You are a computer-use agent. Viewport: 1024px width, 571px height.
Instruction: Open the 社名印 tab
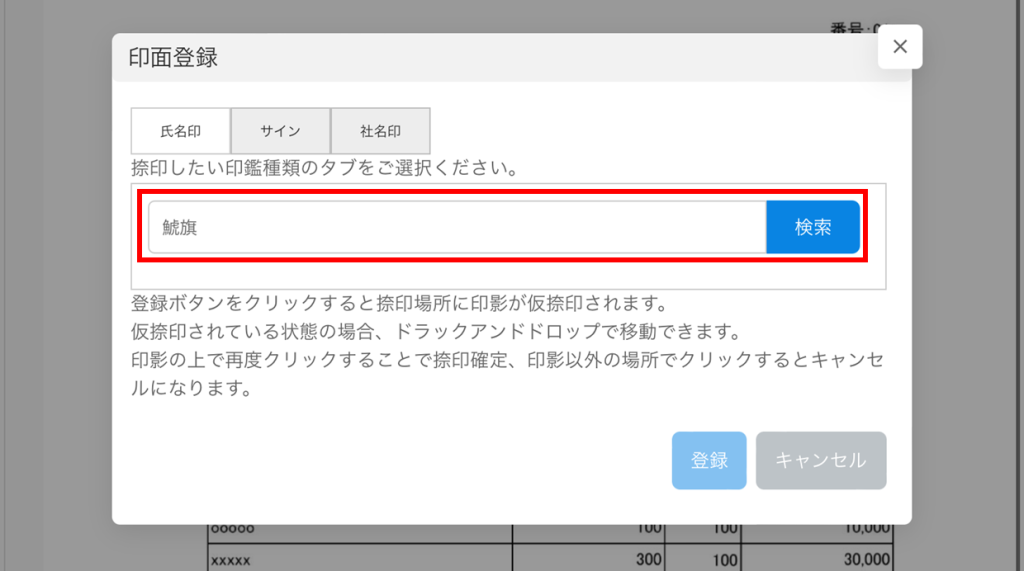pyautogui.click(x=380, y=131)
